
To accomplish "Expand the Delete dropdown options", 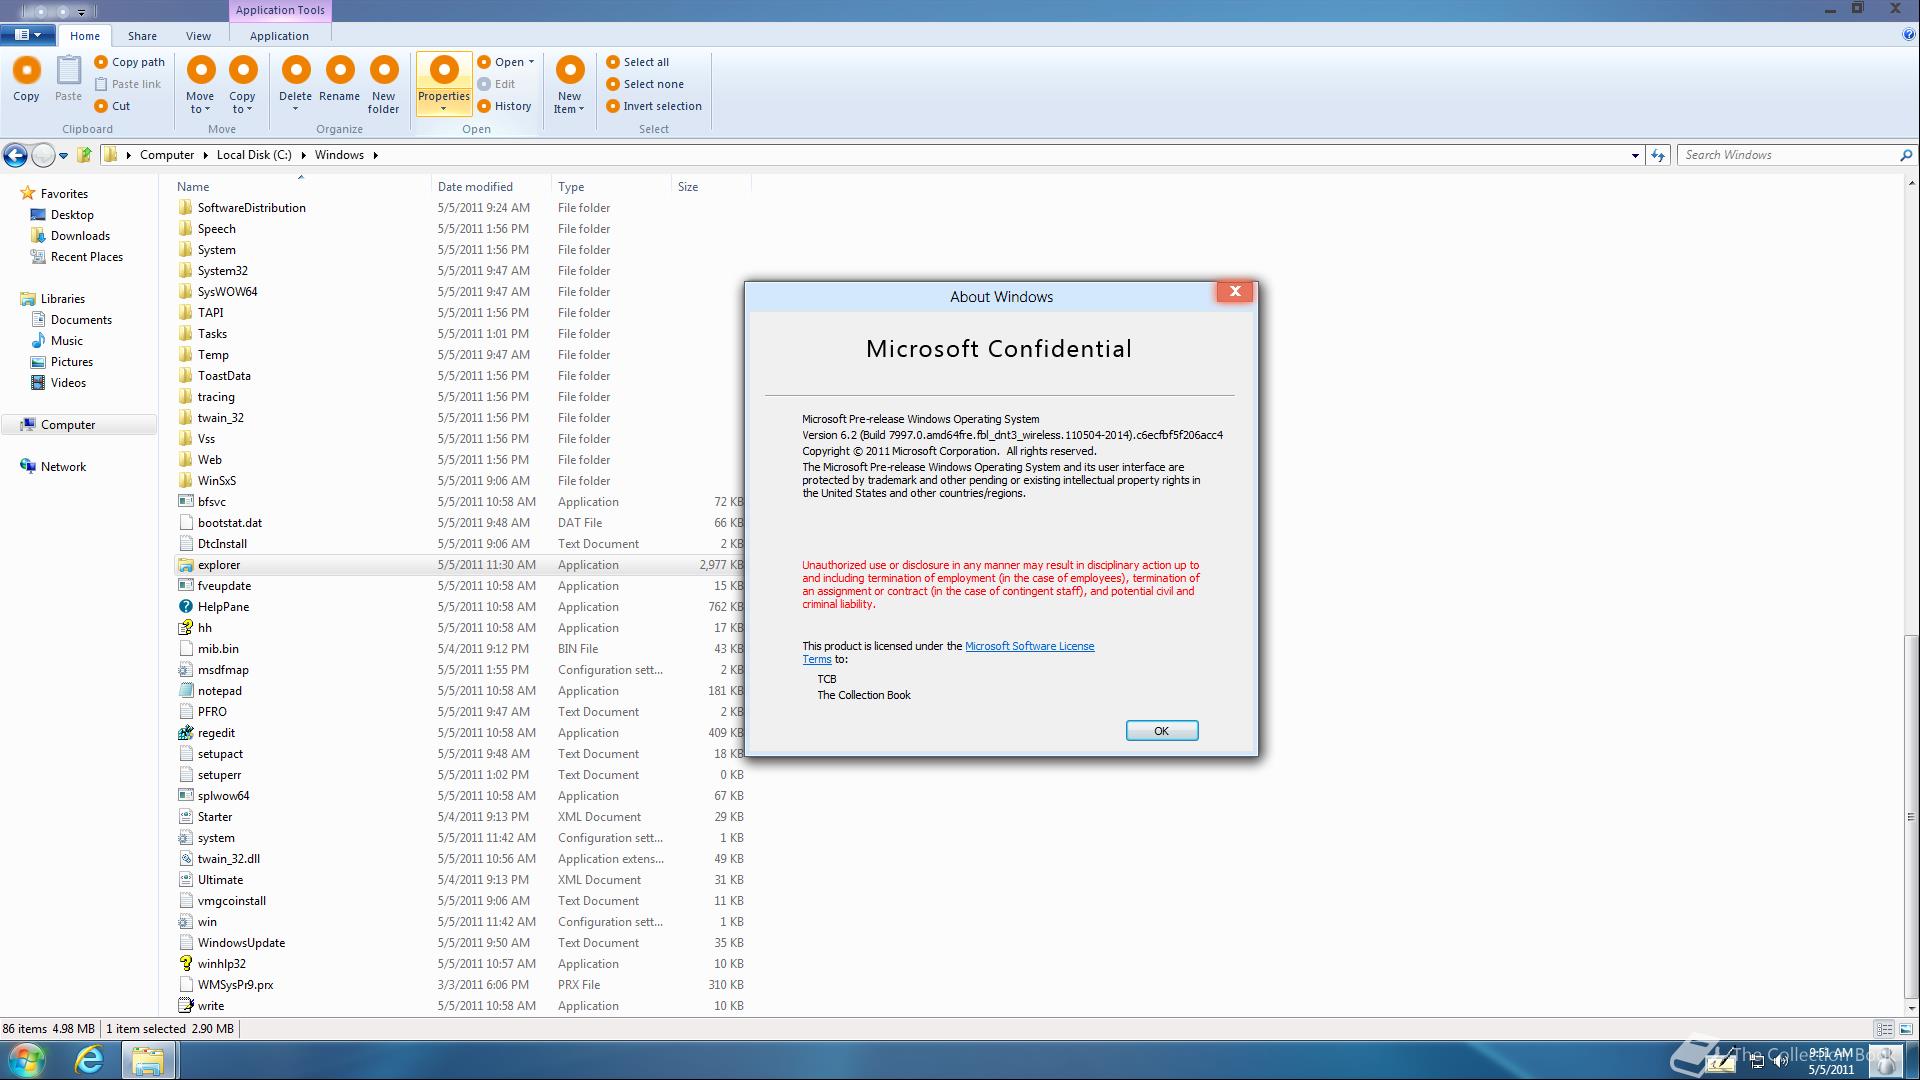I will pyautogui.click(x=295, y=109).
